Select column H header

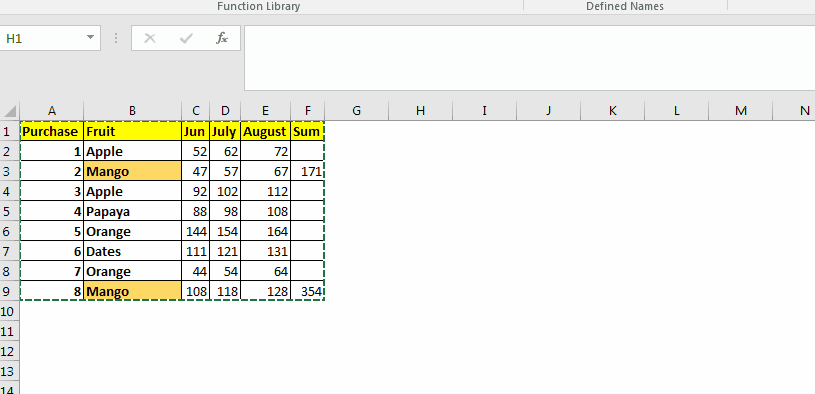point(420,111)
